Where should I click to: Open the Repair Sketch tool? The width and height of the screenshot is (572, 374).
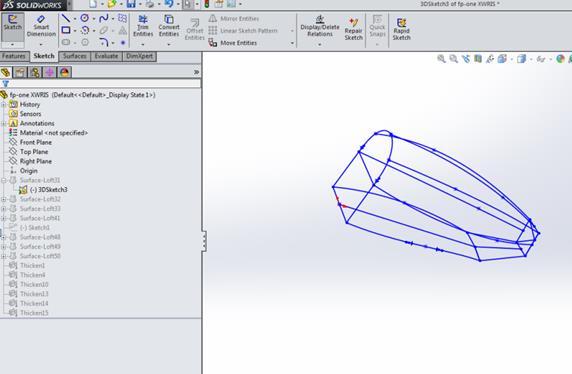[353, 29]
